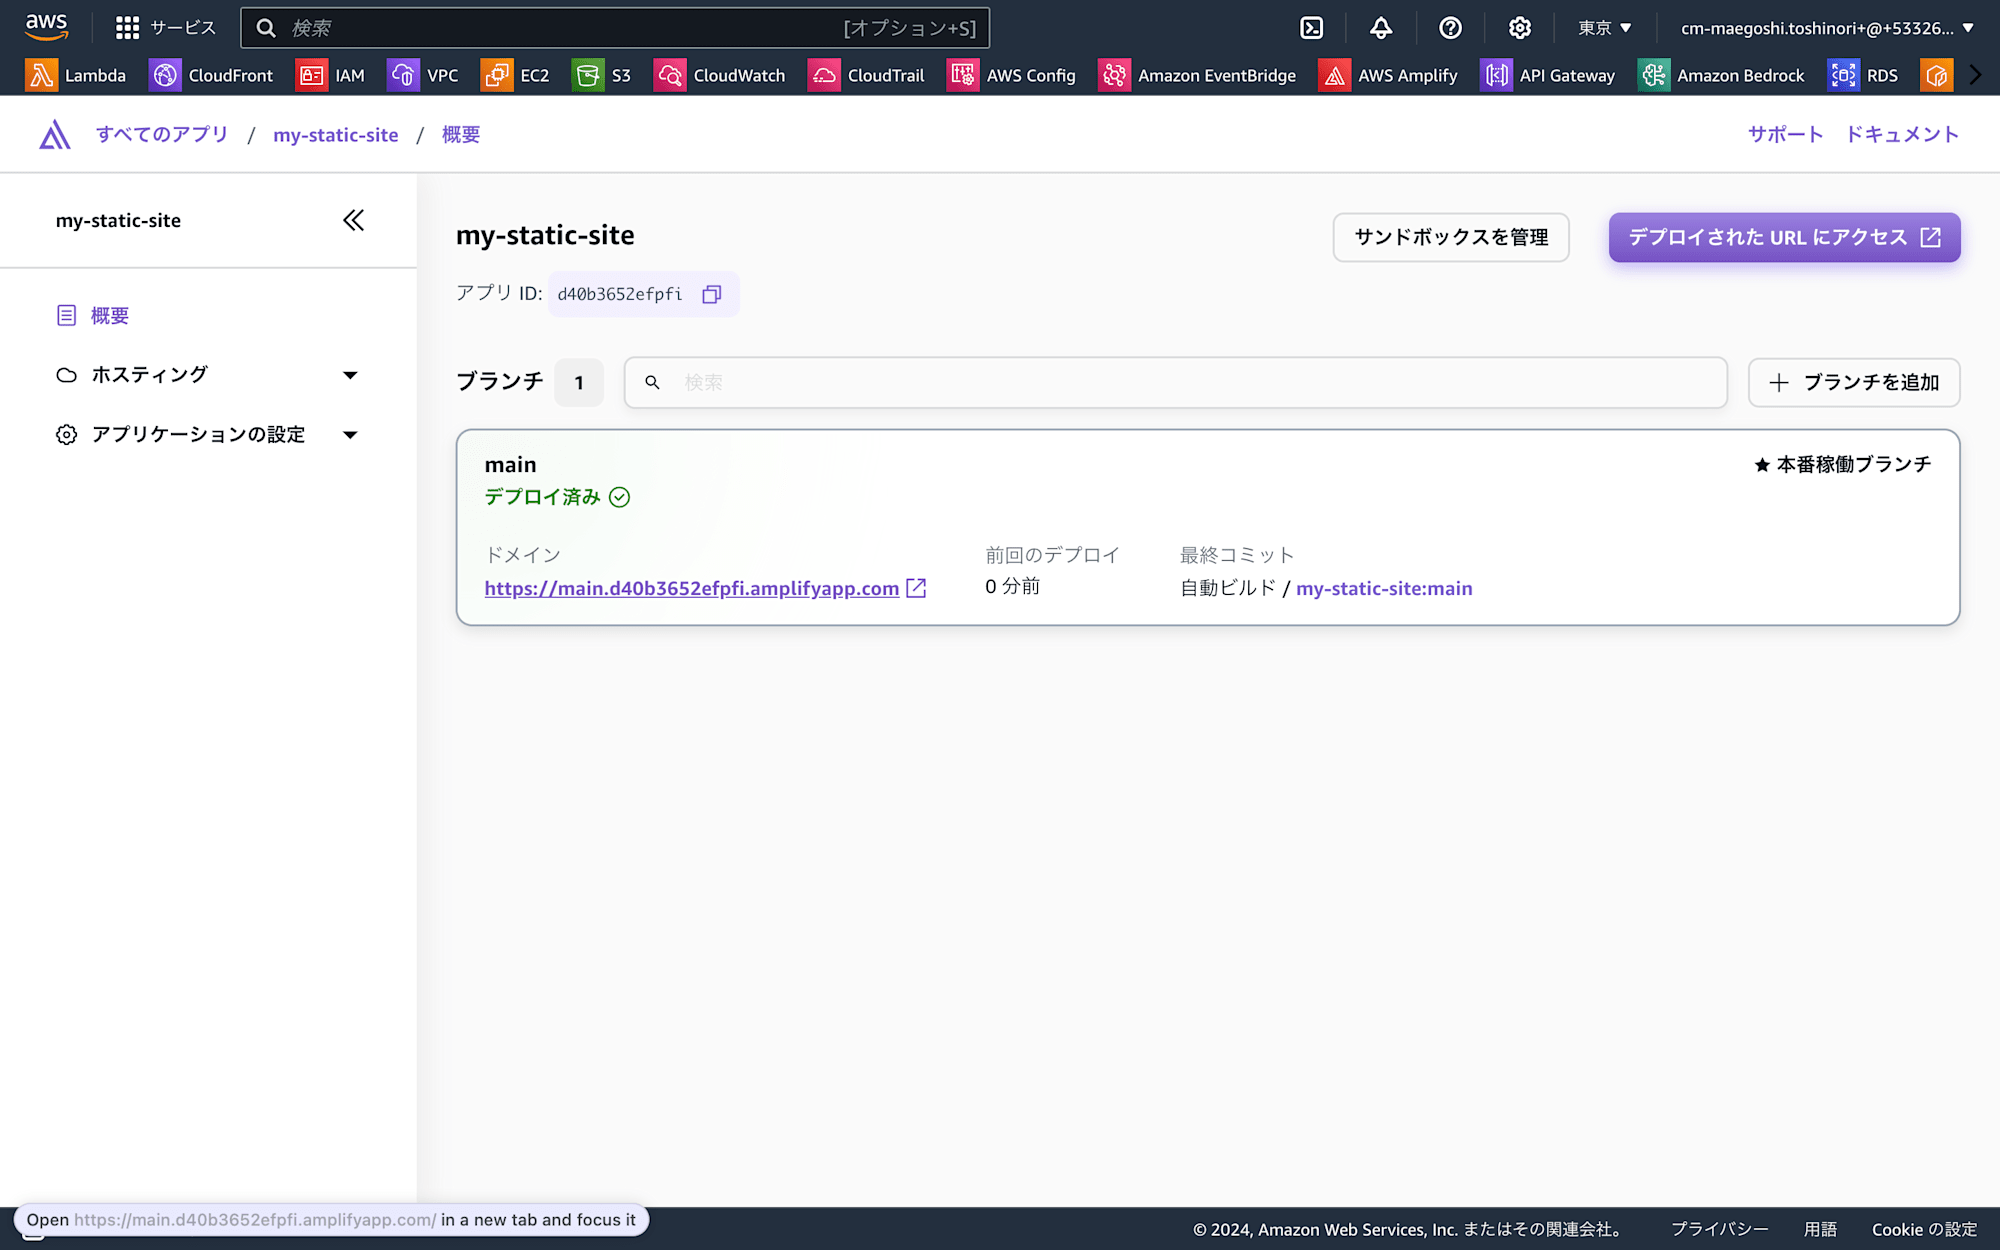Click the my-static-site sidebar title

[118, 220]
